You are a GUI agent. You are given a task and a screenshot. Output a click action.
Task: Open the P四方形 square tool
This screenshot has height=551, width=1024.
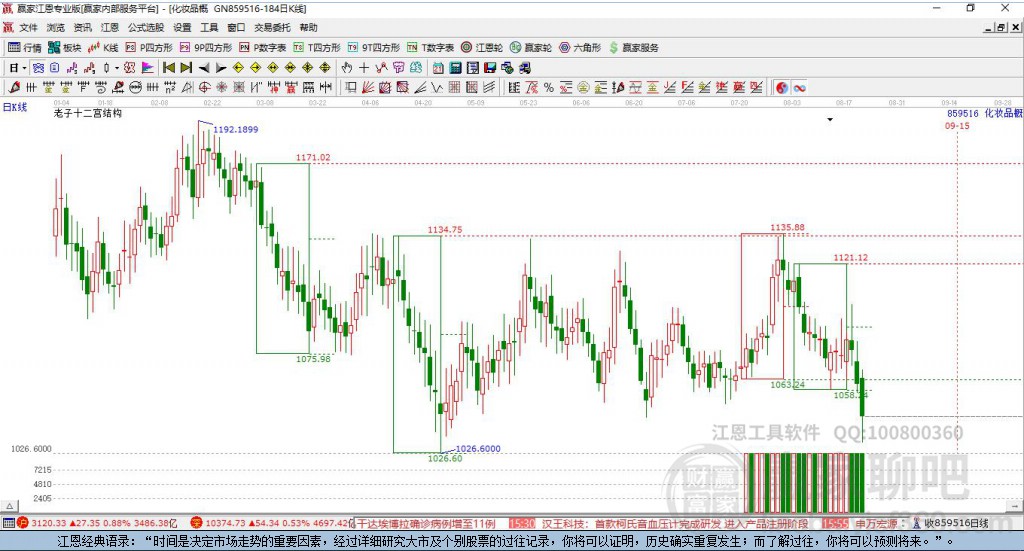[x=149, y=48]
